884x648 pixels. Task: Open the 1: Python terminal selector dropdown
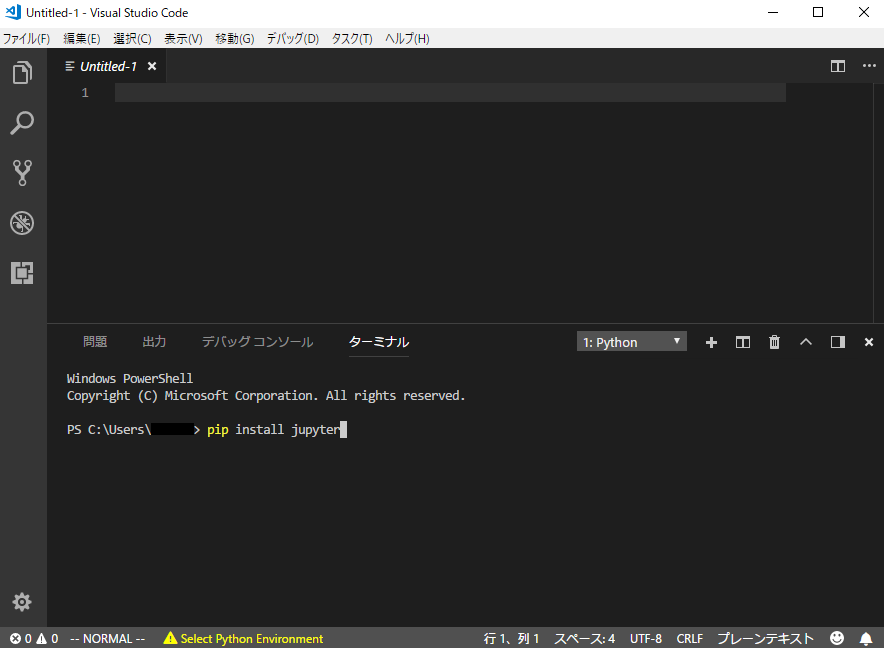(631, 342)
